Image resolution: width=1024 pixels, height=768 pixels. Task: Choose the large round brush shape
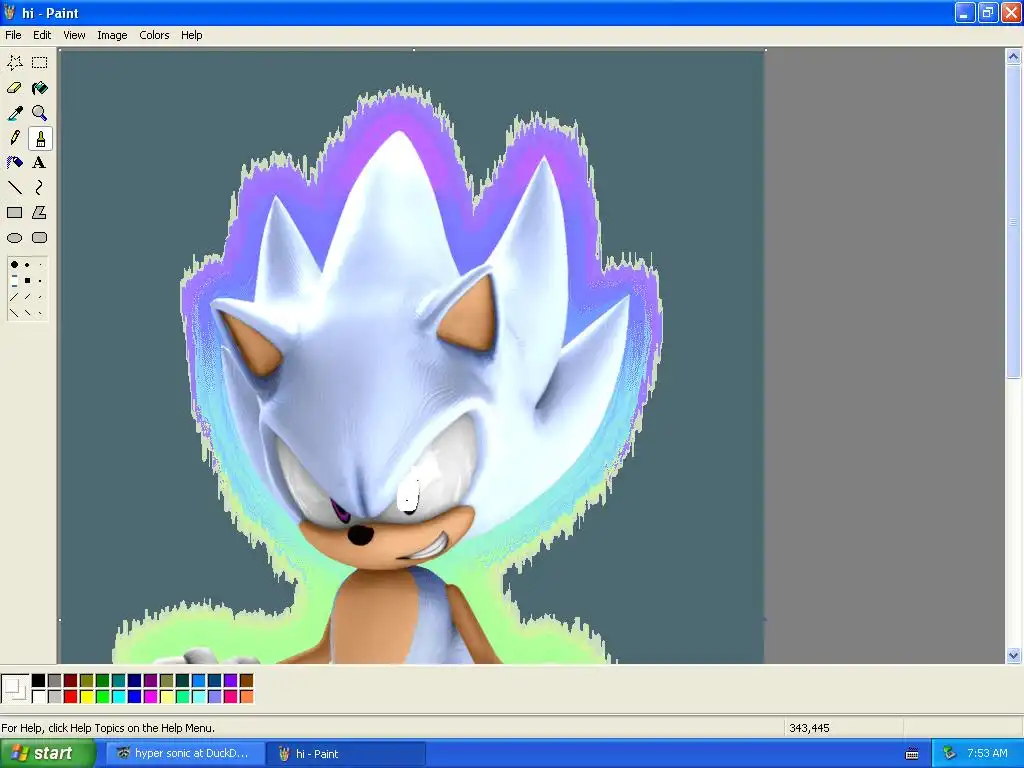[x=14, y=264]
